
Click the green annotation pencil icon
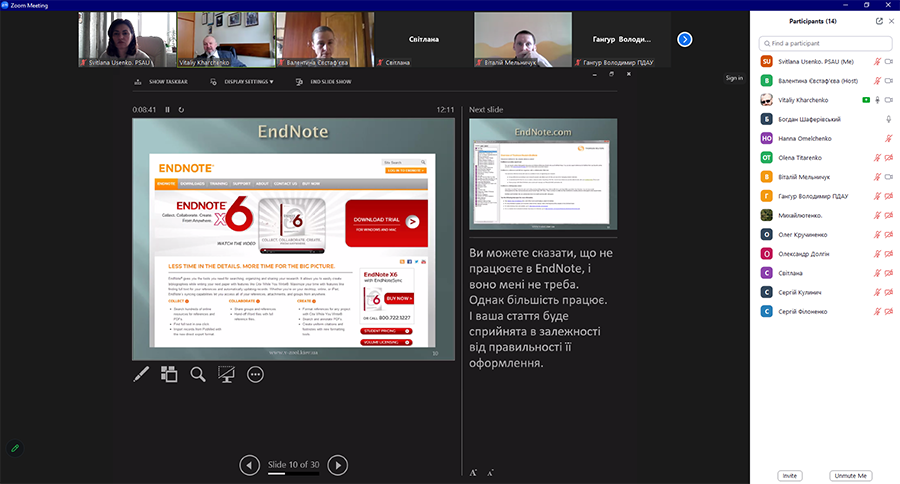[15, 448]
